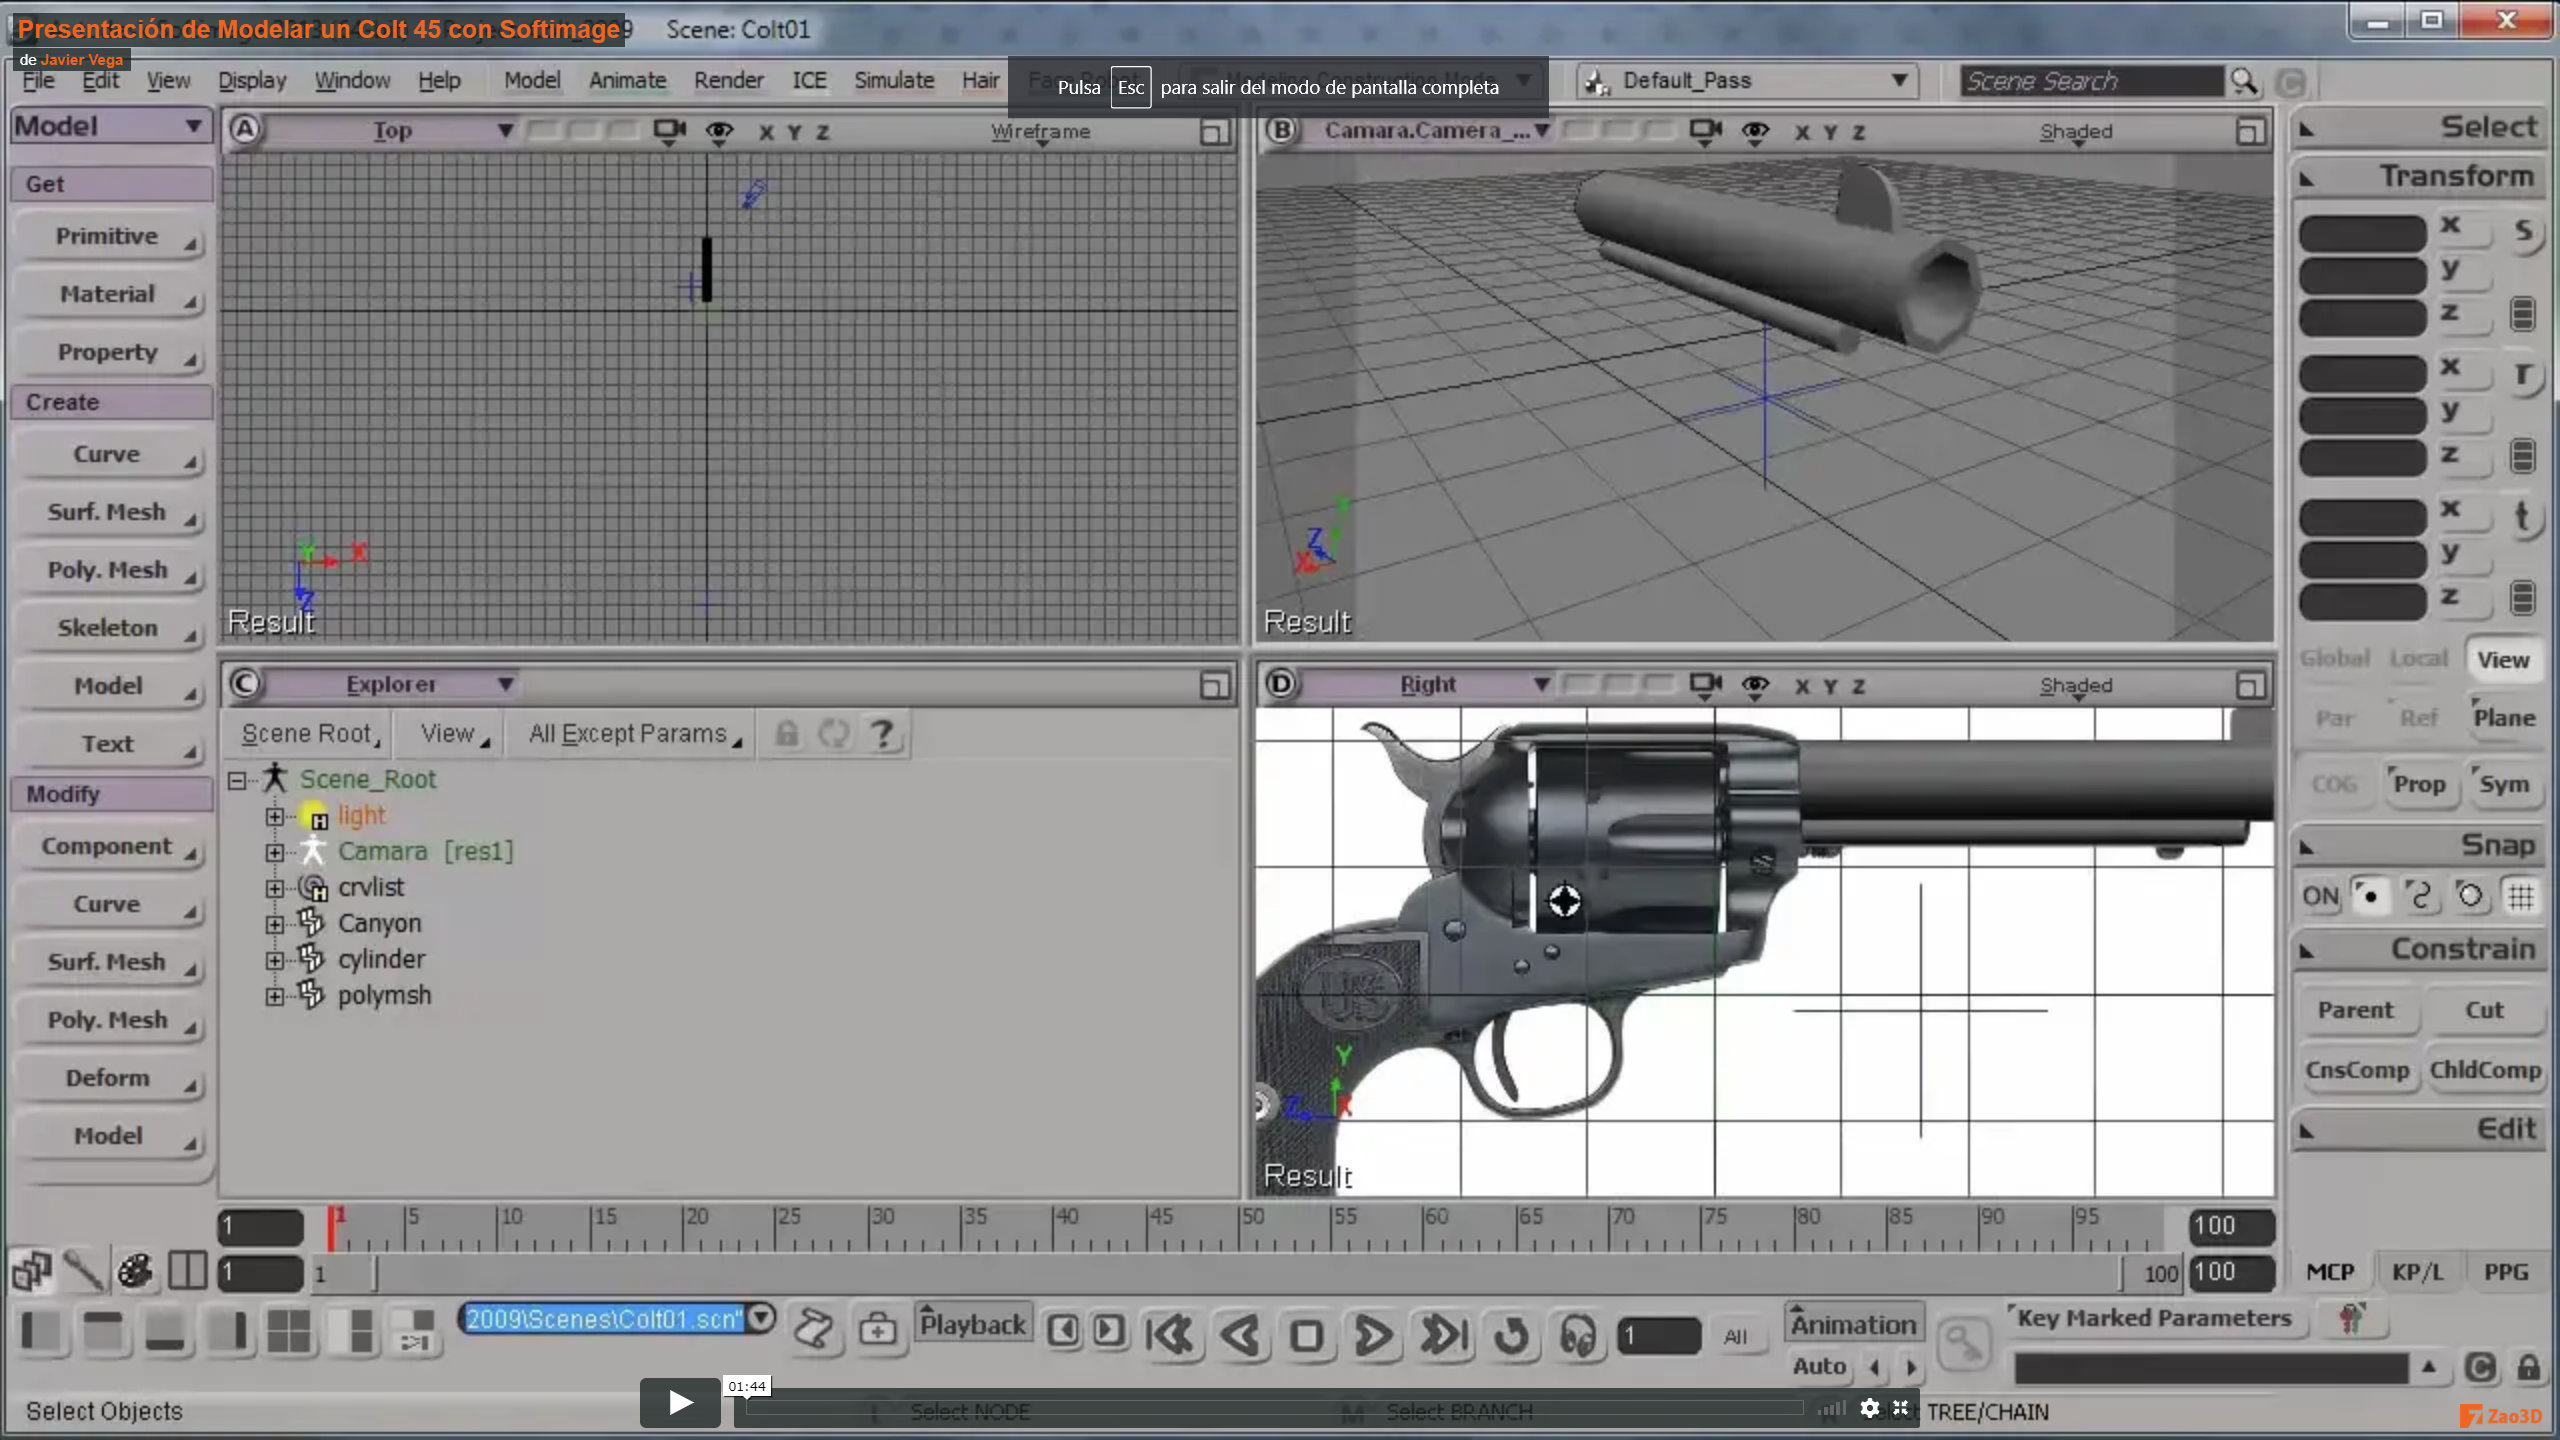Screen dimensions: 2560x1440
Task: Open the Render menu
Action: (728, 80)
